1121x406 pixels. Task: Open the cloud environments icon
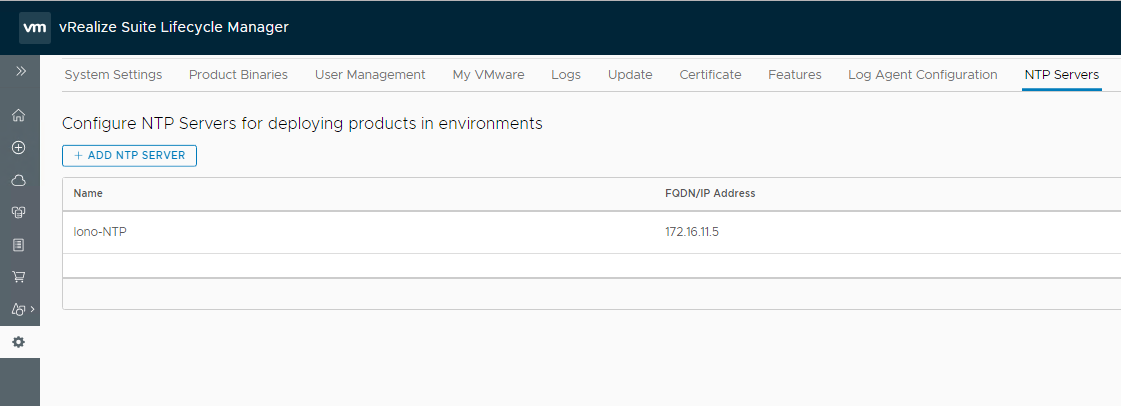(x=18, y=180)
